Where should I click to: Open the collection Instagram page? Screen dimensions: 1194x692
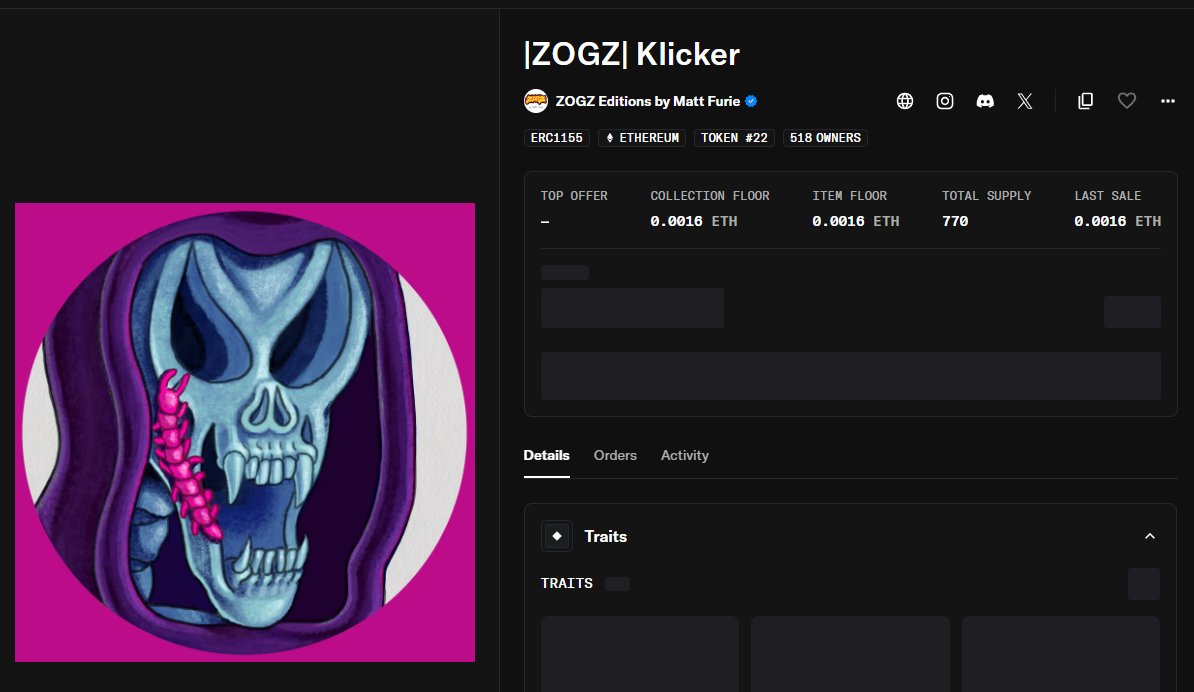point(945,101)
